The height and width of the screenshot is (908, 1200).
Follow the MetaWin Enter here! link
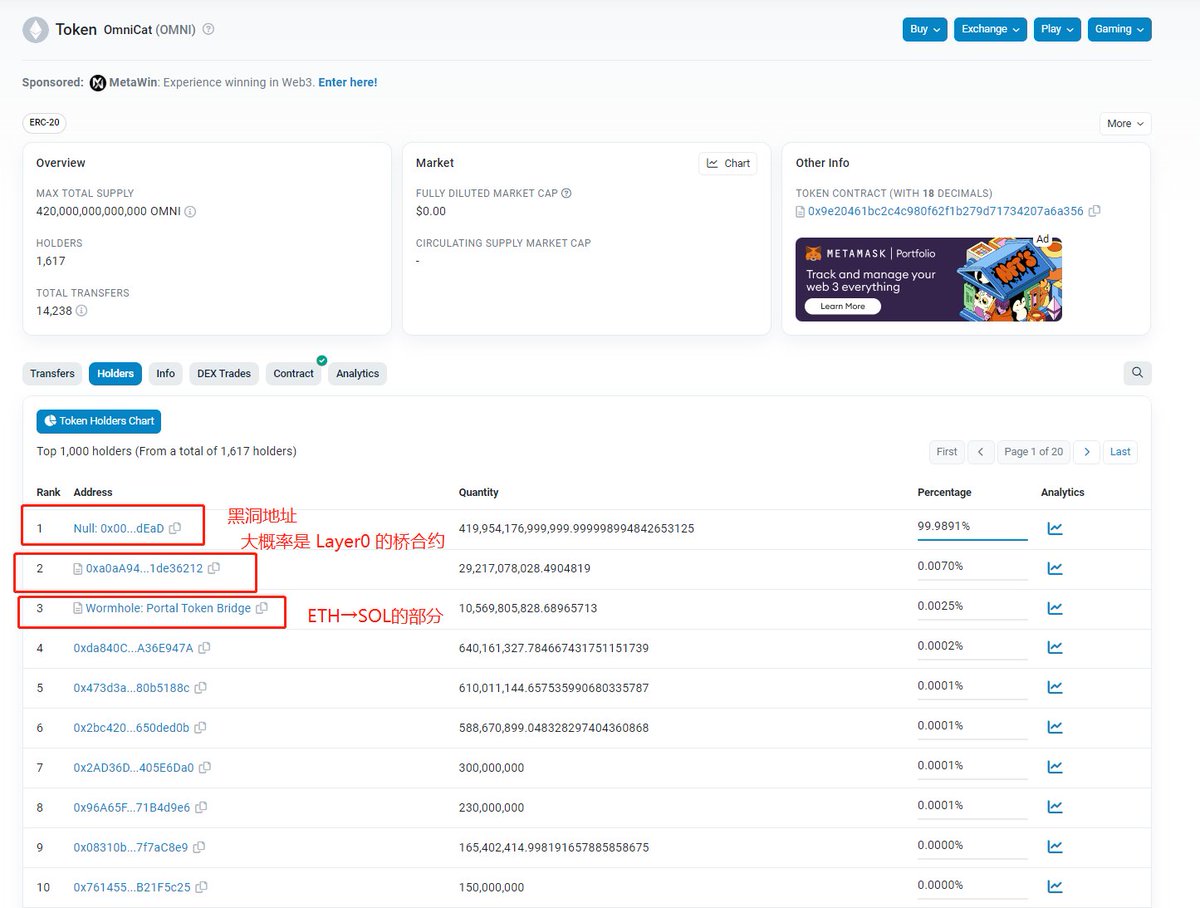pos(347,83)
